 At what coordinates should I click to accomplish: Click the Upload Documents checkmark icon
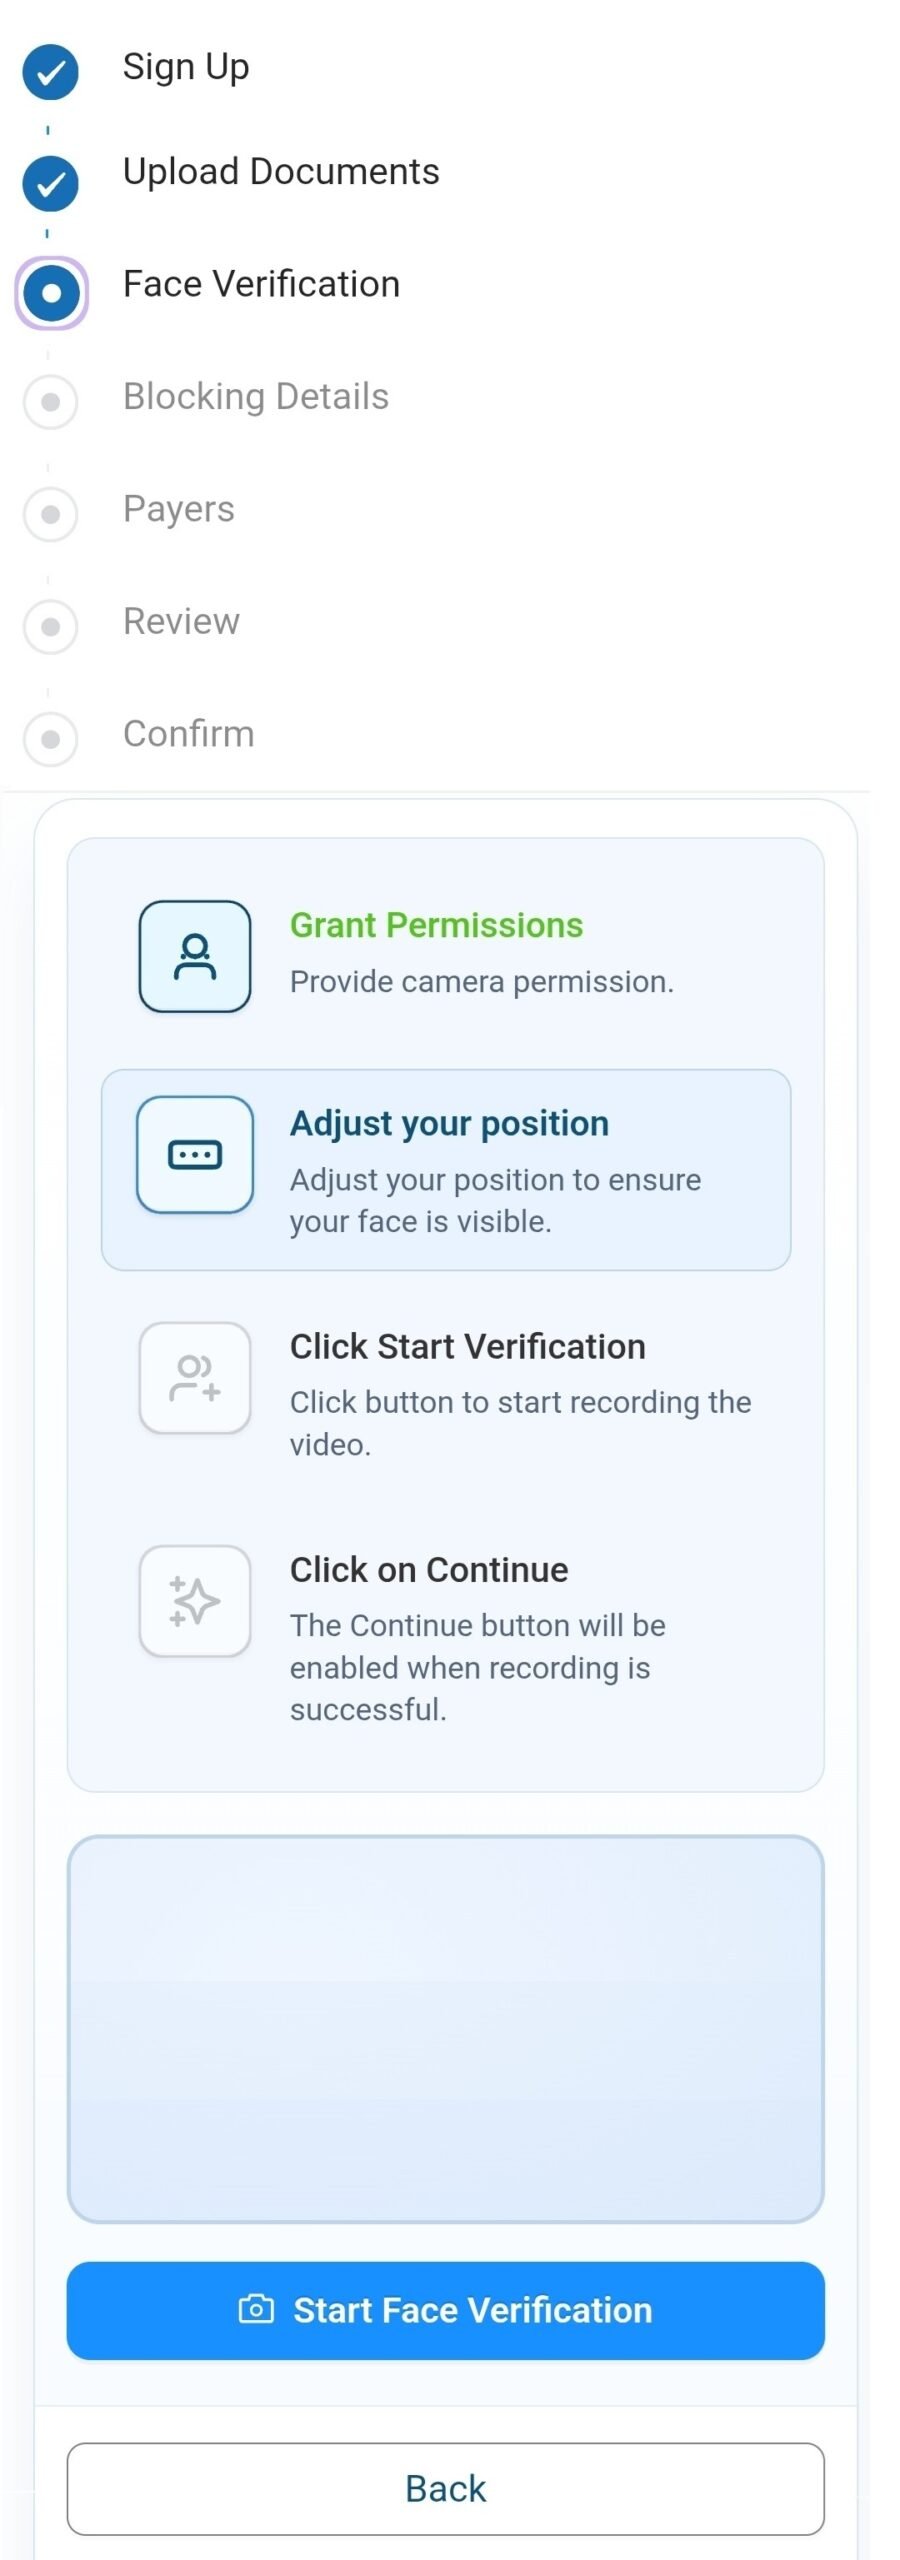[x=50, y=184]
